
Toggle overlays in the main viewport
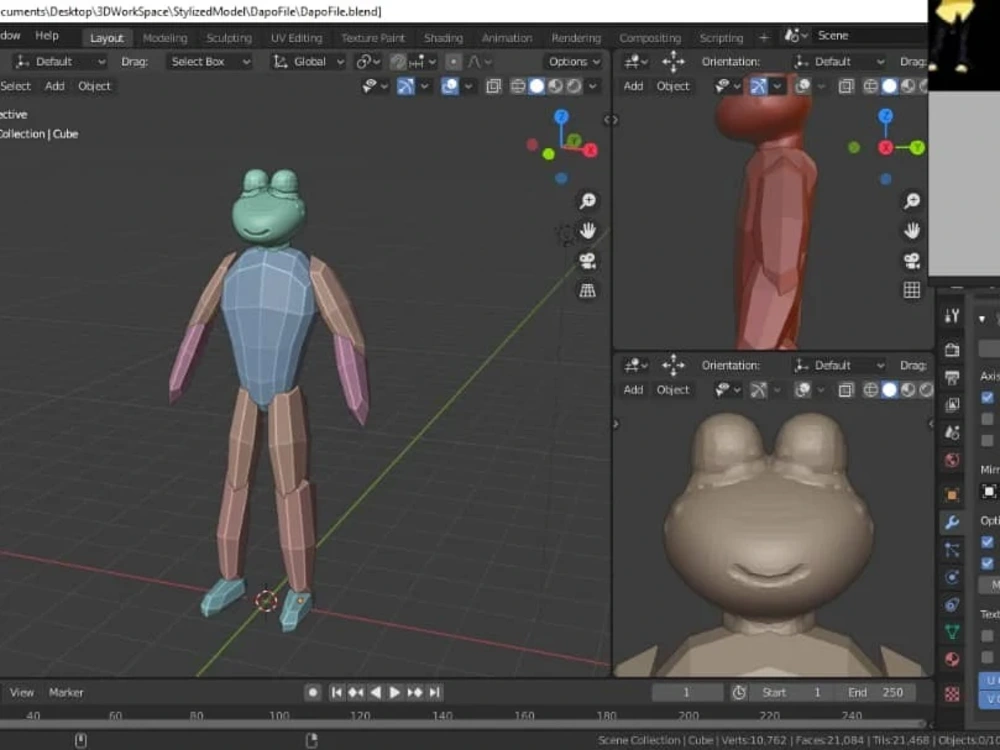click(x=449, y=86)
